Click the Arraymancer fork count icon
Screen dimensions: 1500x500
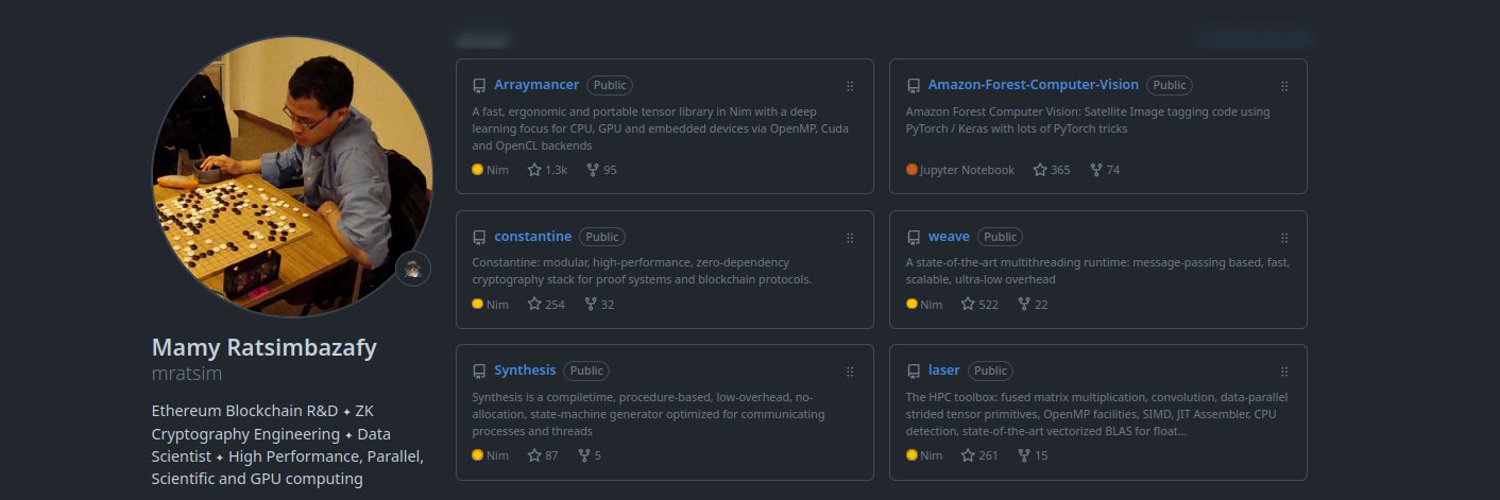[x=592, y=170]
